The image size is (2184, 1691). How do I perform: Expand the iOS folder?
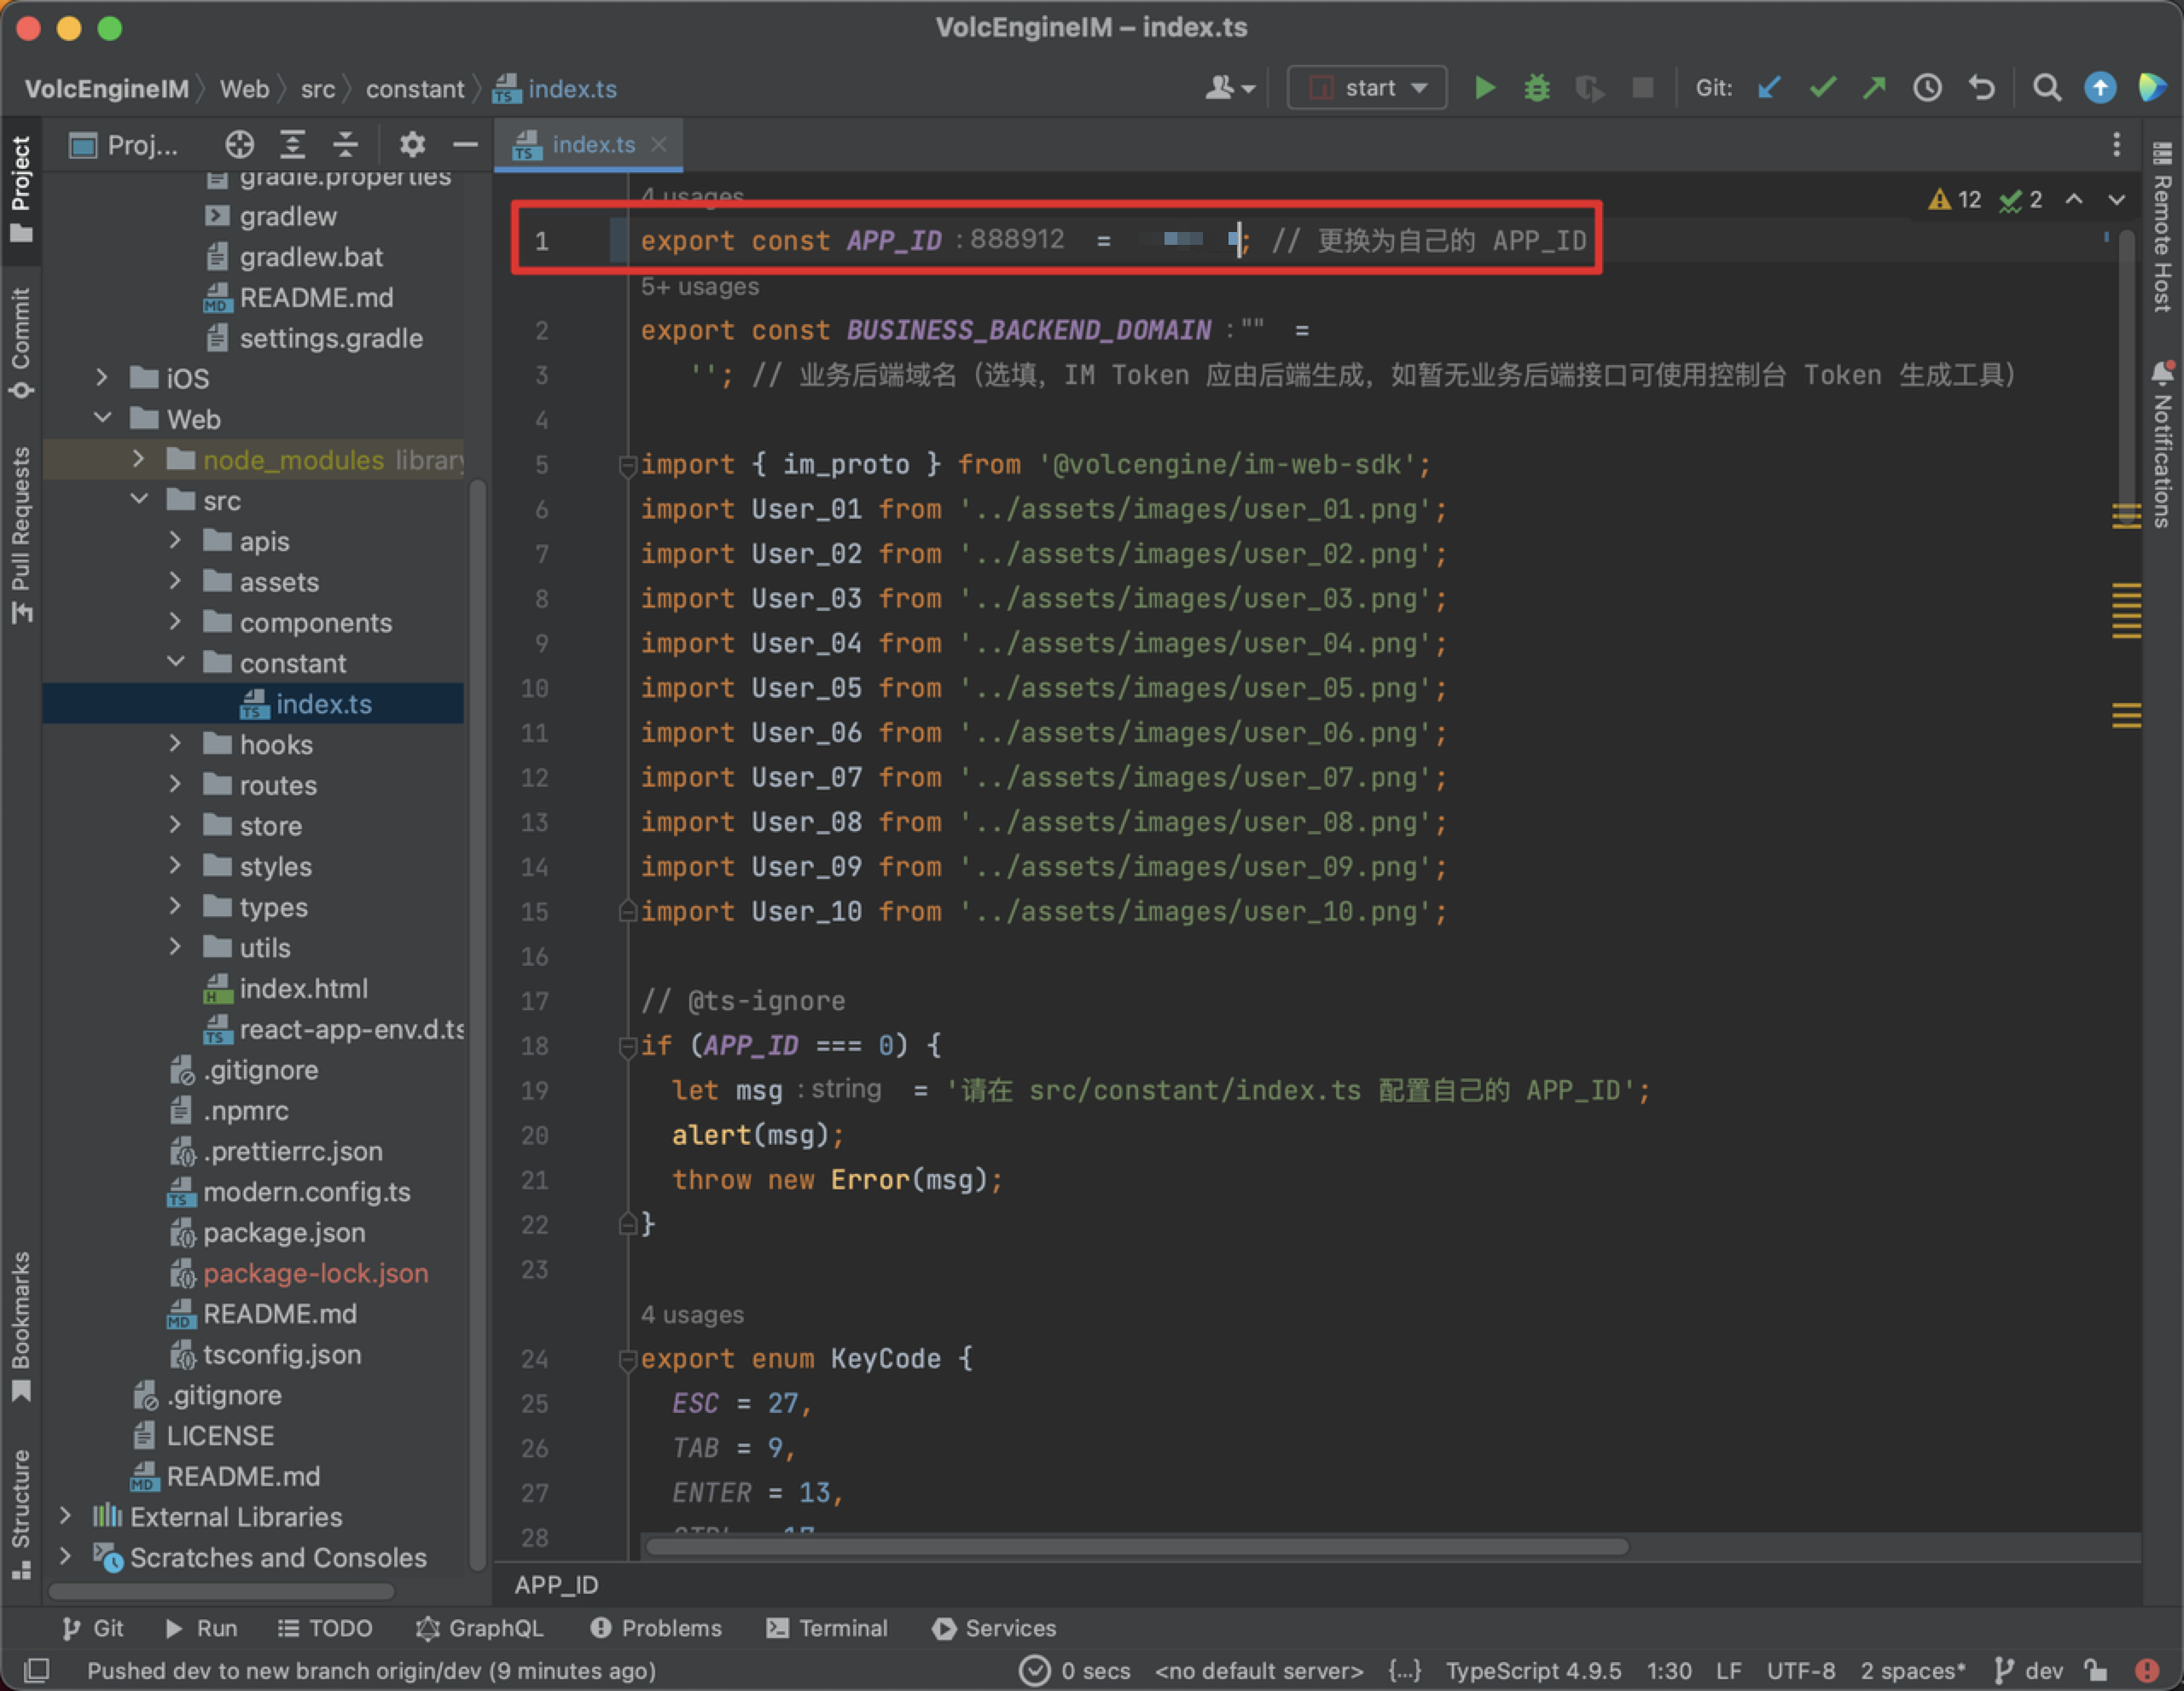pos(101,378)
